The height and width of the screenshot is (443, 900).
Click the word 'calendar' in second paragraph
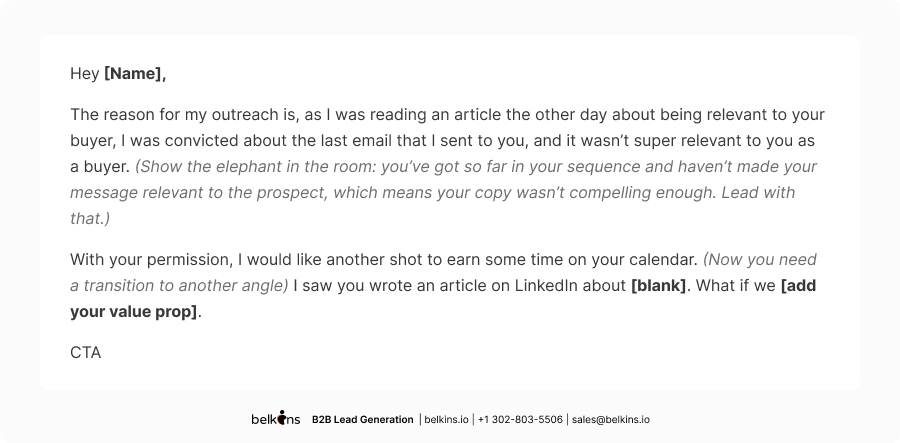tap(661, 260)
